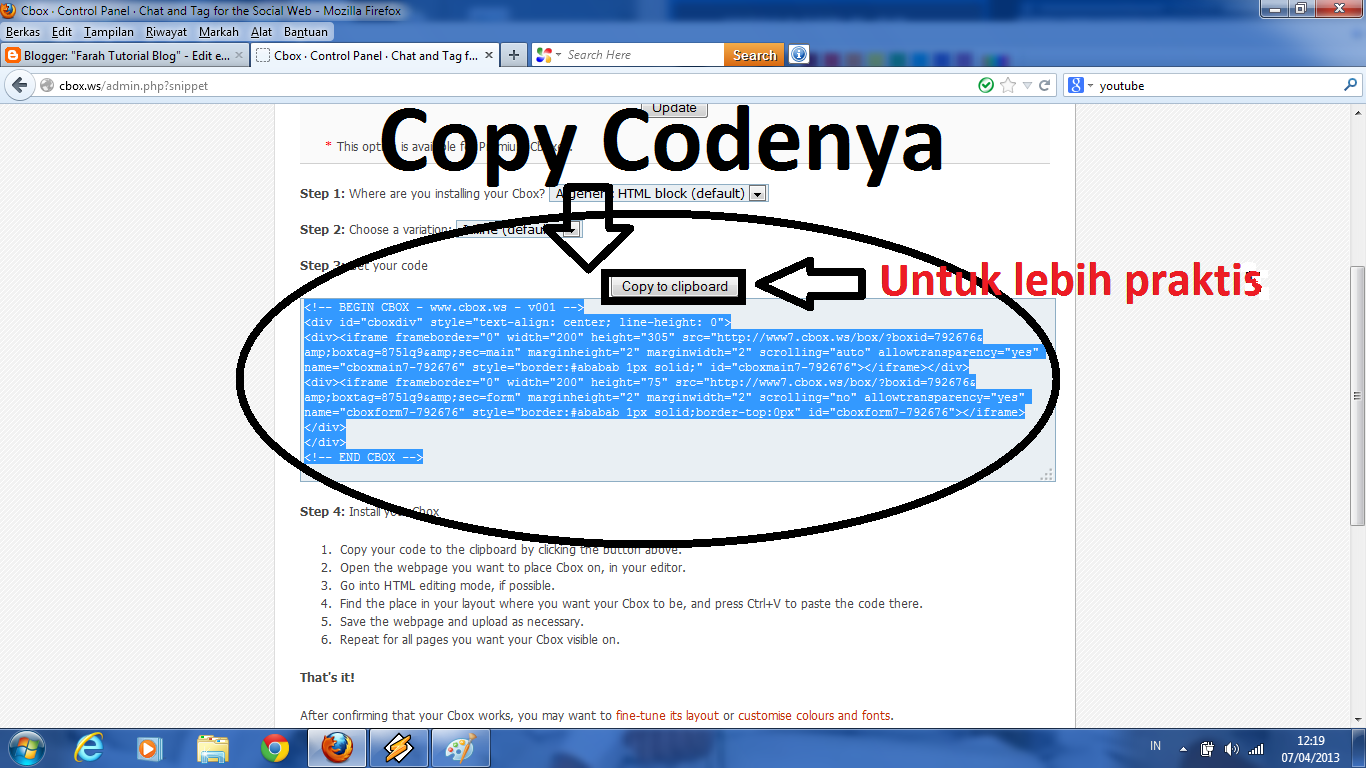Select the Cbox Control Panel tab
The width and height of the screenshot is (1366, 768).
(x=373, y=56)
